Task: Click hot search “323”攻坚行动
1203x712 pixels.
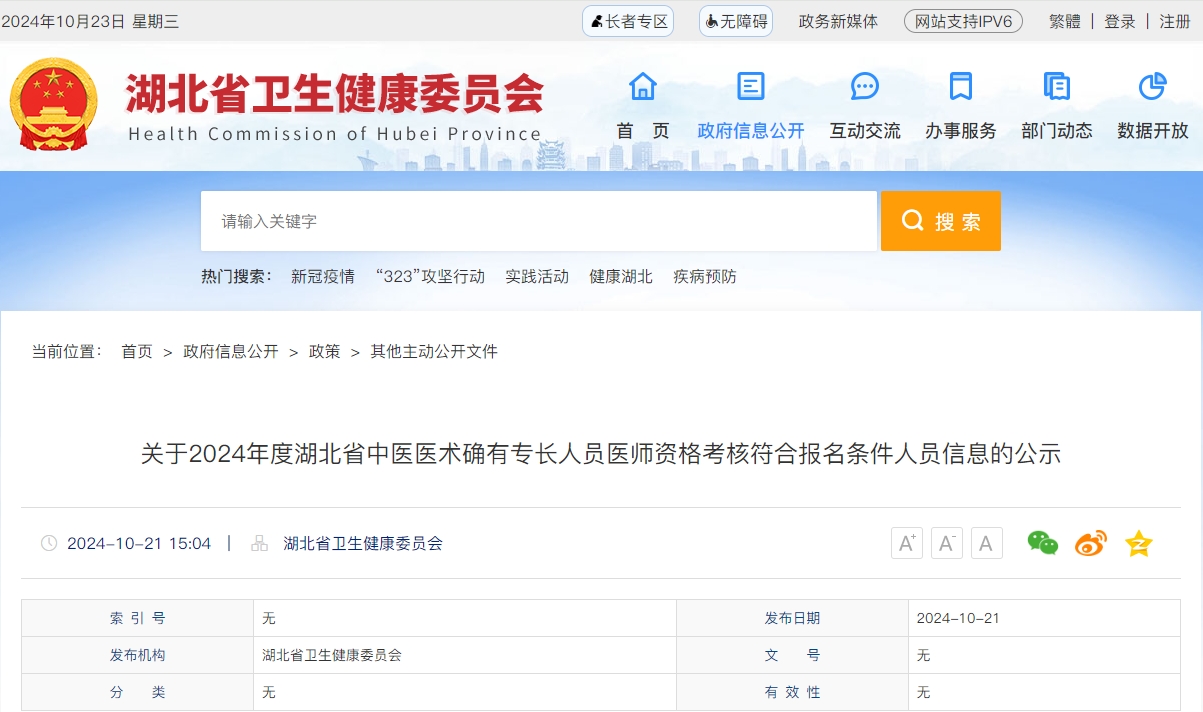Action: pyautogui.click(x=430, y=277)
